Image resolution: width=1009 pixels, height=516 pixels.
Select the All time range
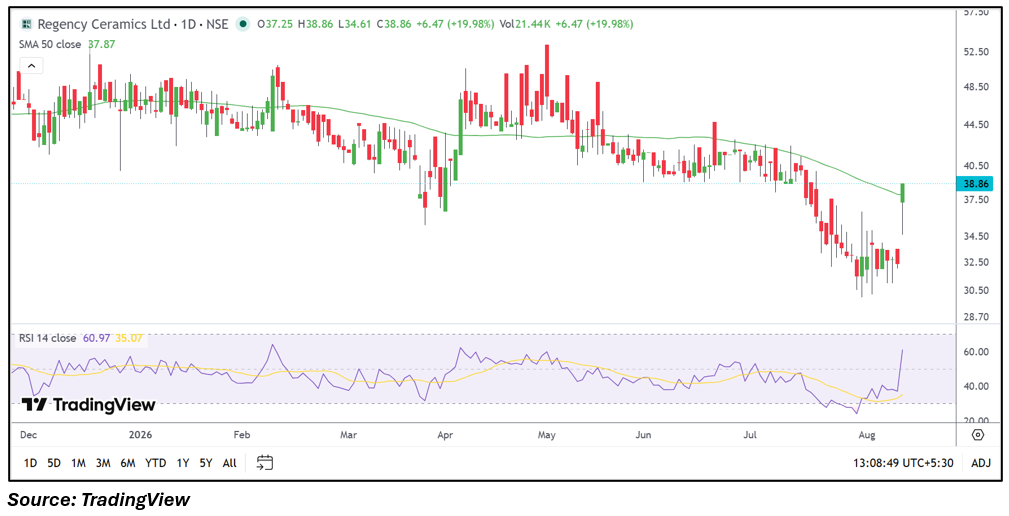click(x=229, y=463)
